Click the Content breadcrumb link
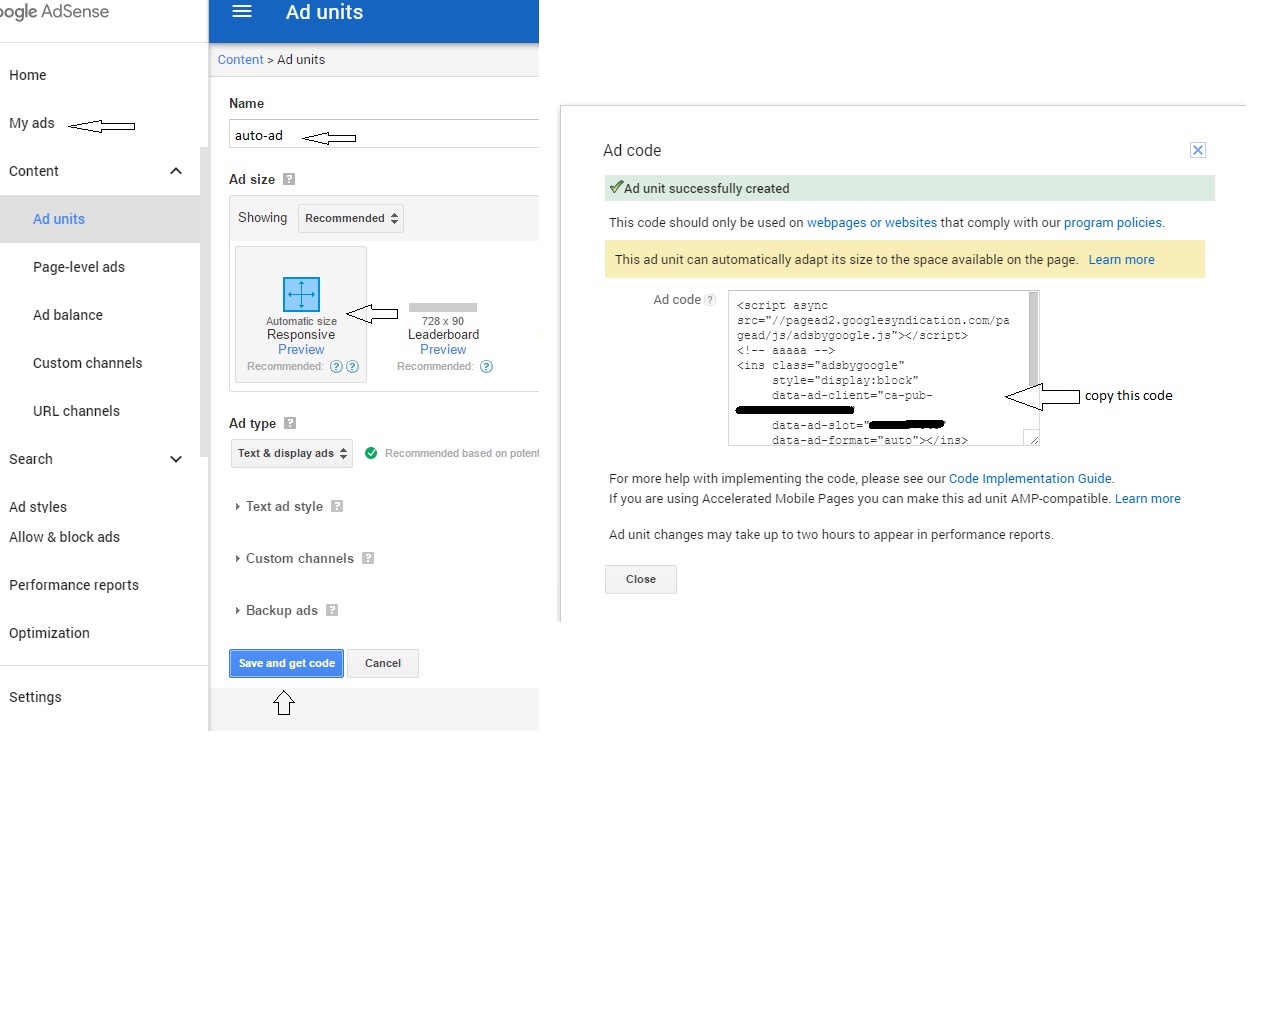1280x1024 pixels. (x=240, y=60)
